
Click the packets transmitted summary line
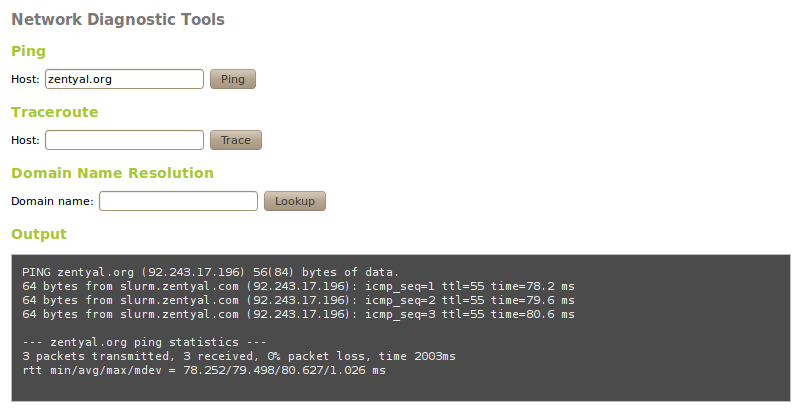tap(238, 356)
